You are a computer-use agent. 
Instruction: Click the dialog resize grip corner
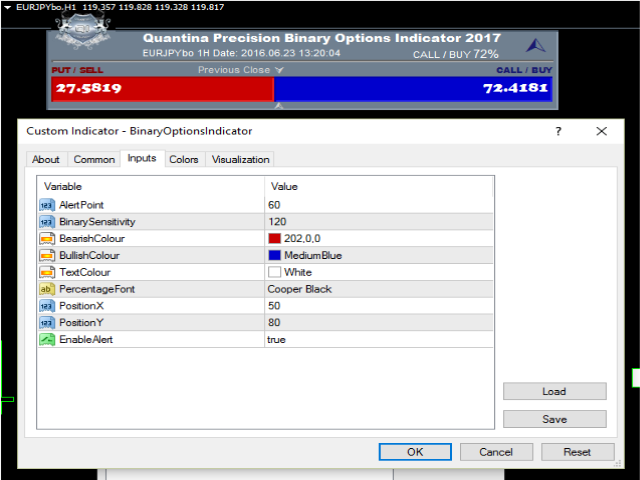[x=618, y=463]
